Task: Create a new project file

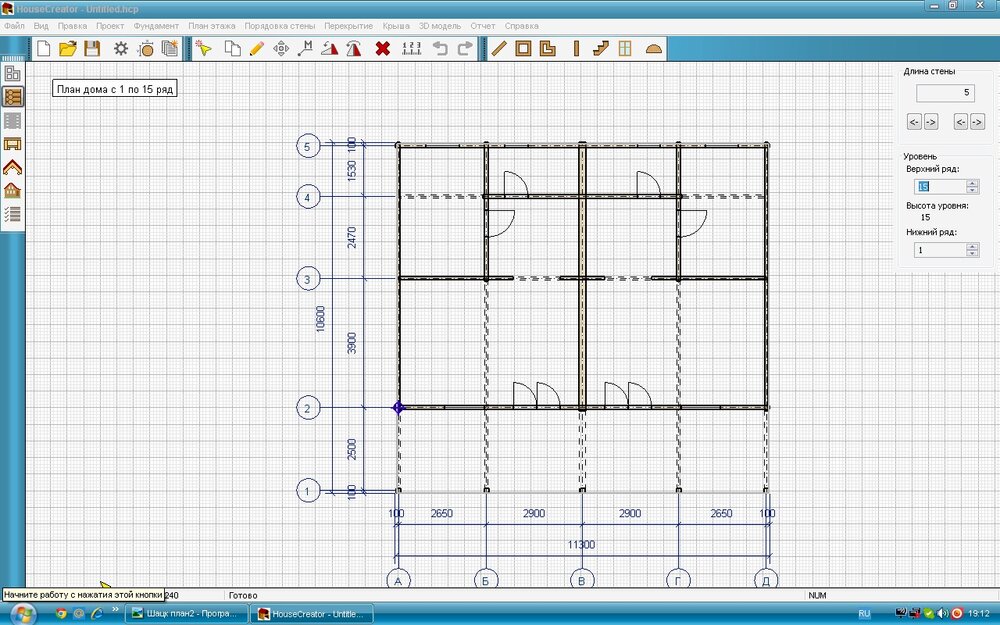Action: coord(43,48)
